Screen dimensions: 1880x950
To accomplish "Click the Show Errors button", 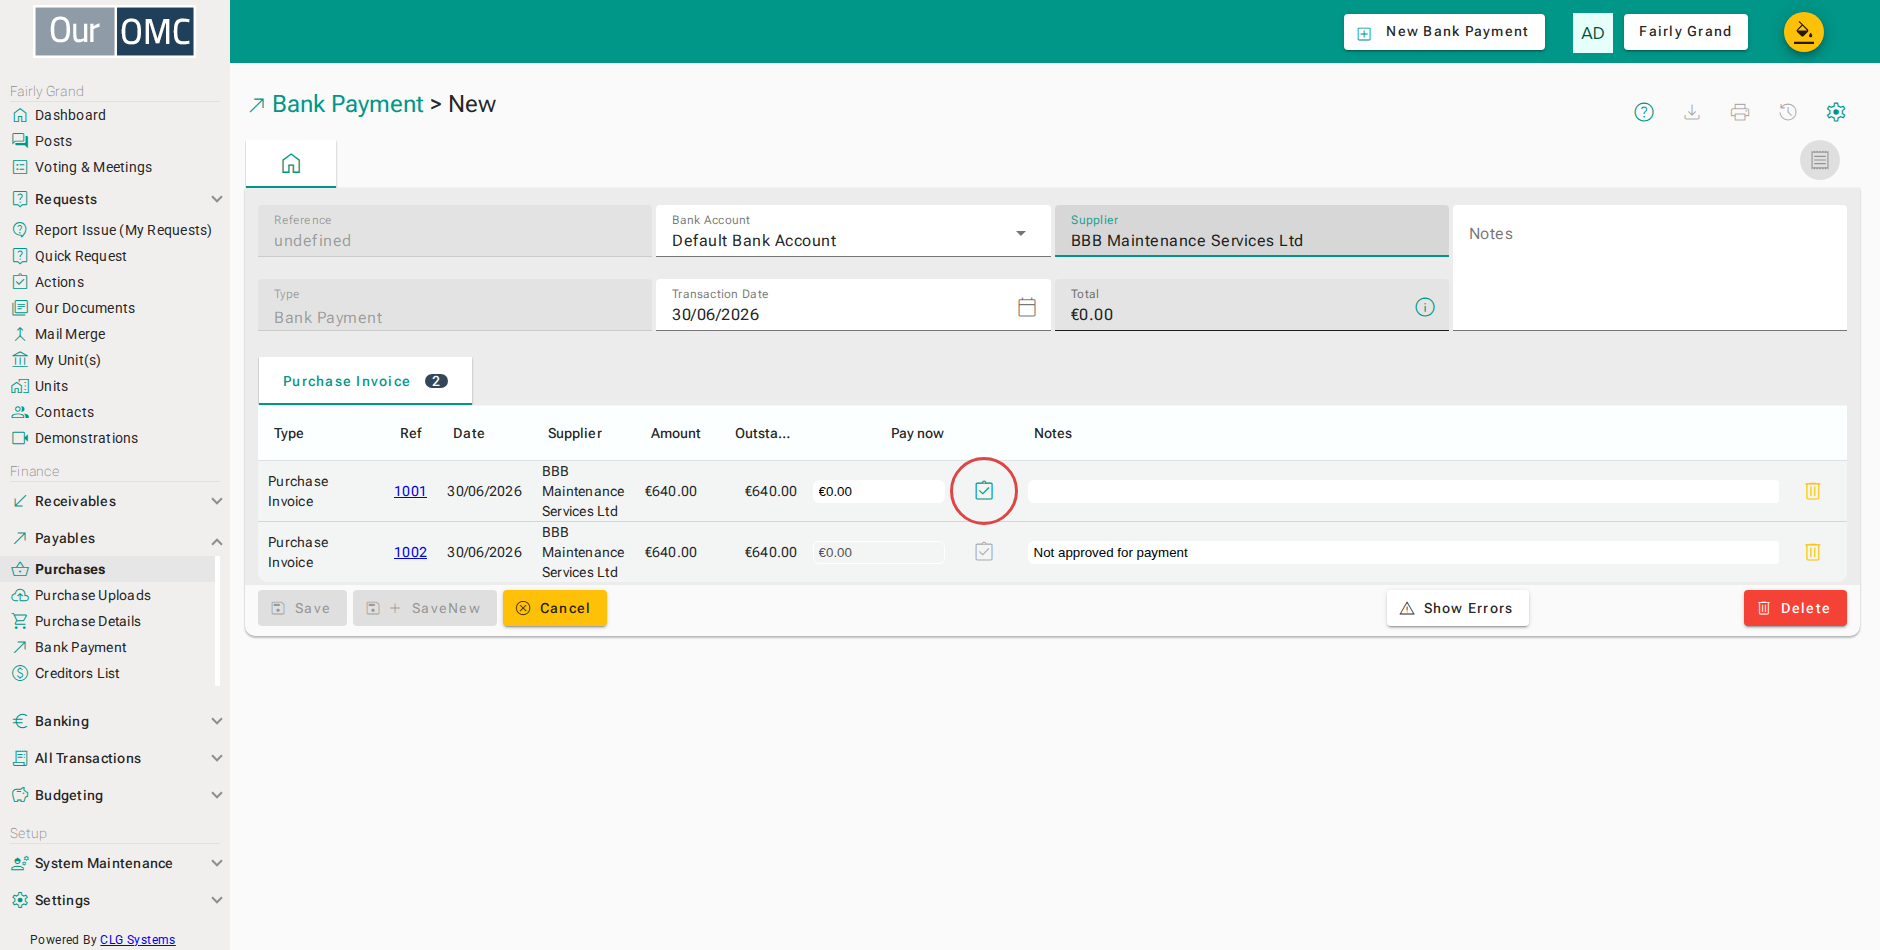I will pyautogui.click(x=1457, y=608).
